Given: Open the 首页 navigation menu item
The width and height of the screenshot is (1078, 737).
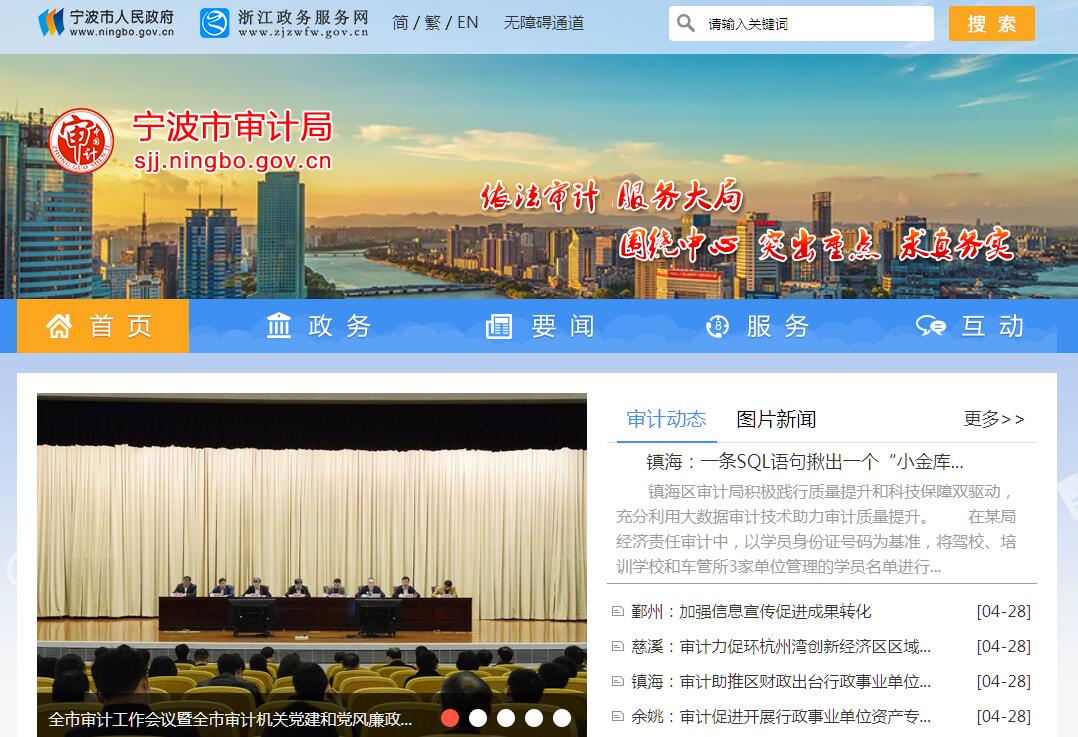Looking at the screenshot, I should [x=103, y=326].
